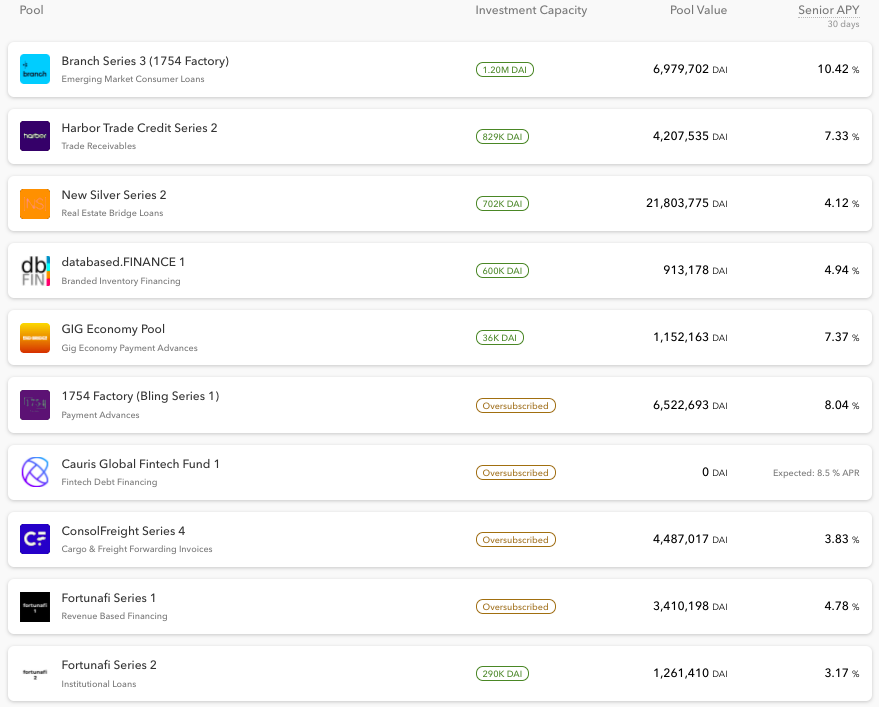879x707 pixels.
Task: Sort by the Senior APY column header
Action: (828, 10)
